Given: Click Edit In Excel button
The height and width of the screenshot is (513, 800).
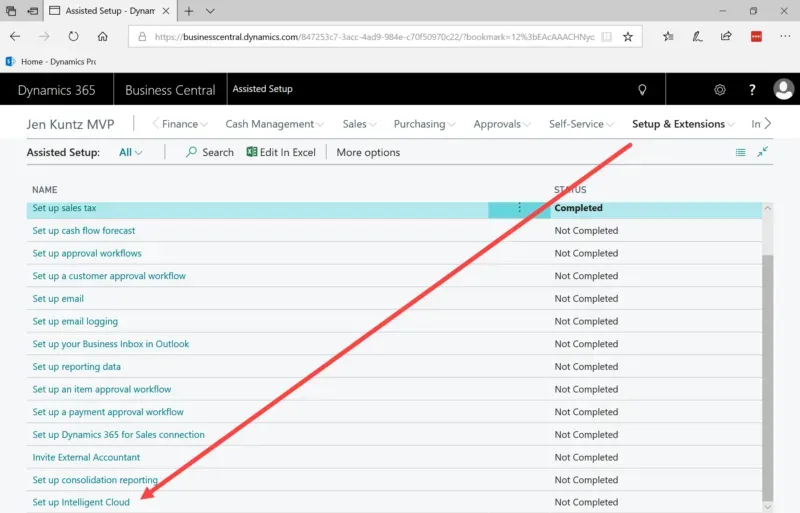Looking at the screenshot, I should [x=281, y=152].
